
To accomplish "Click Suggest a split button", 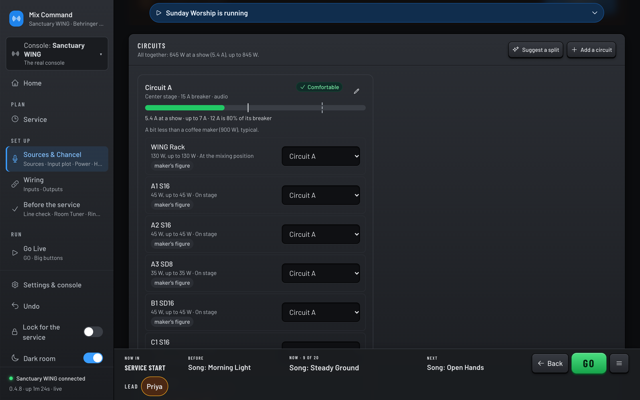I will [x=536, y=50].
